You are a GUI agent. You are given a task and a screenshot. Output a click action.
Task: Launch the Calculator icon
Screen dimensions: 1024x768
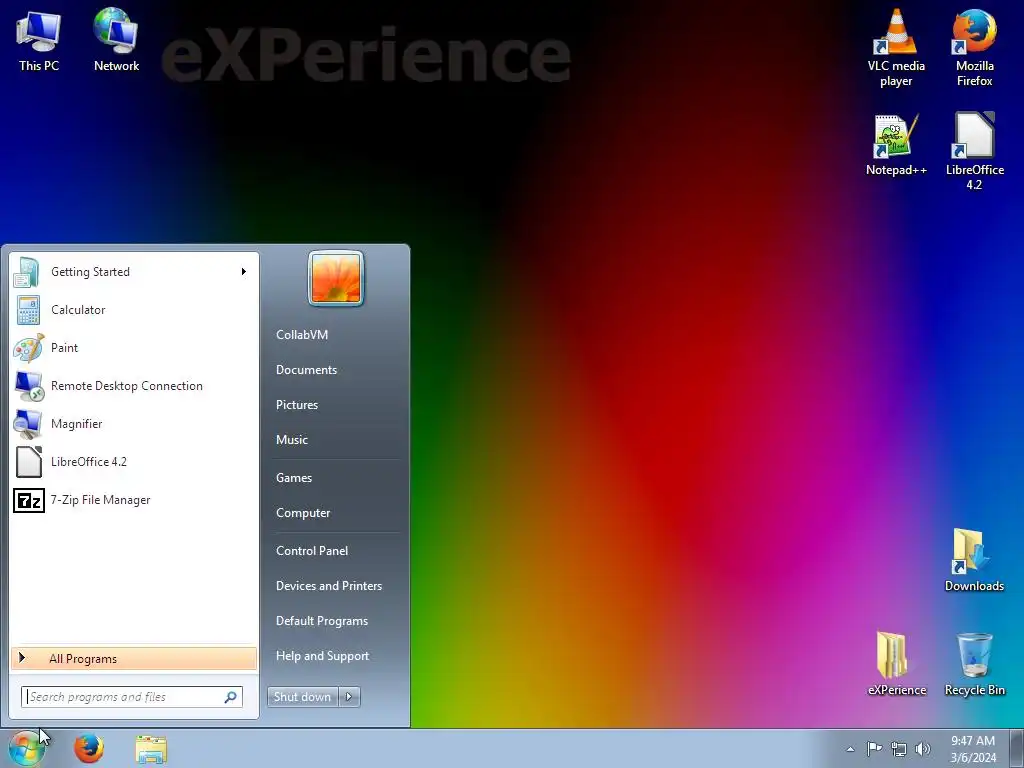coord(28,310)
